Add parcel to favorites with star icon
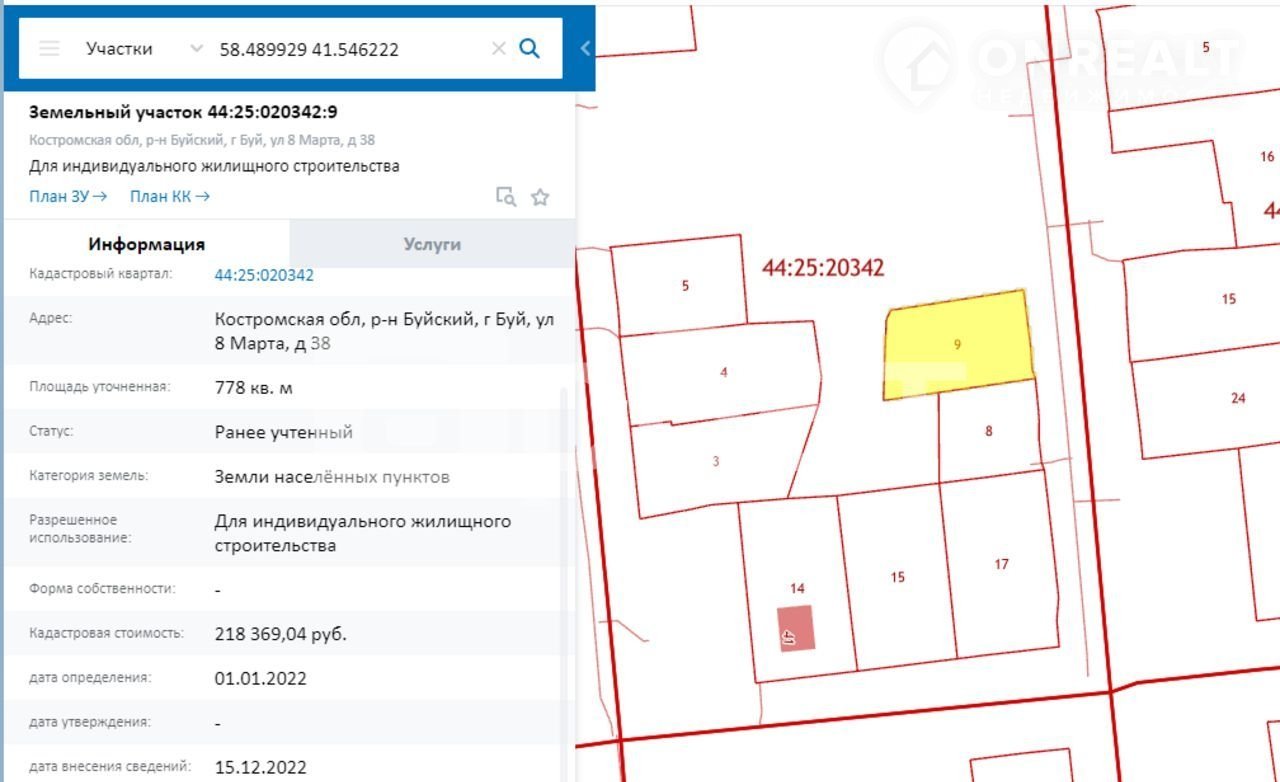The image size is (1280, 782). pyautogui.click(x=540, y=197)
